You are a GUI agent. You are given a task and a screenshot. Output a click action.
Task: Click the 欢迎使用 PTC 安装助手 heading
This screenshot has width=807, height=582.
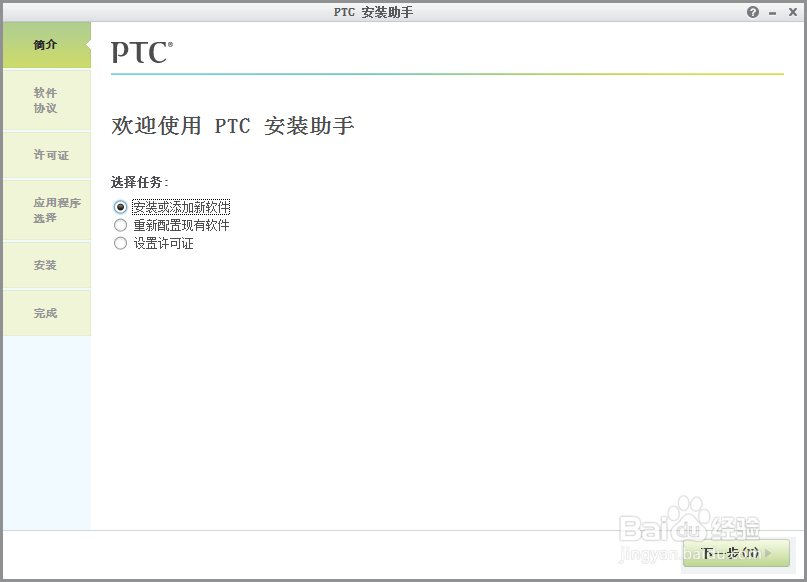(233, 126)
